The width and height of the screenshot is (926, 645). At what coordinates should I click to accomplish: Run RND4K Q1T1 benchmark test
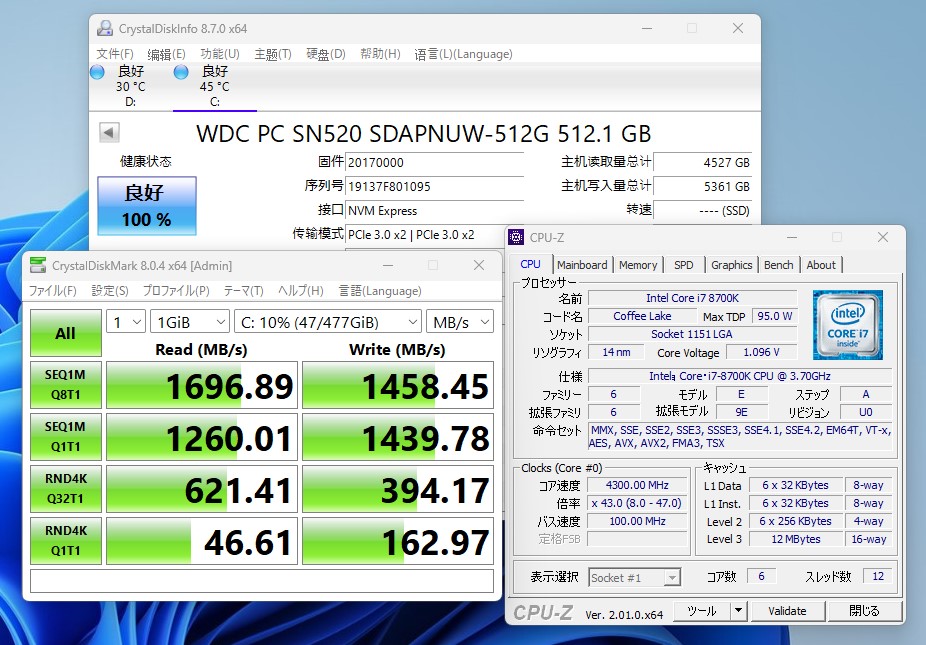click(x=66, y=541)
